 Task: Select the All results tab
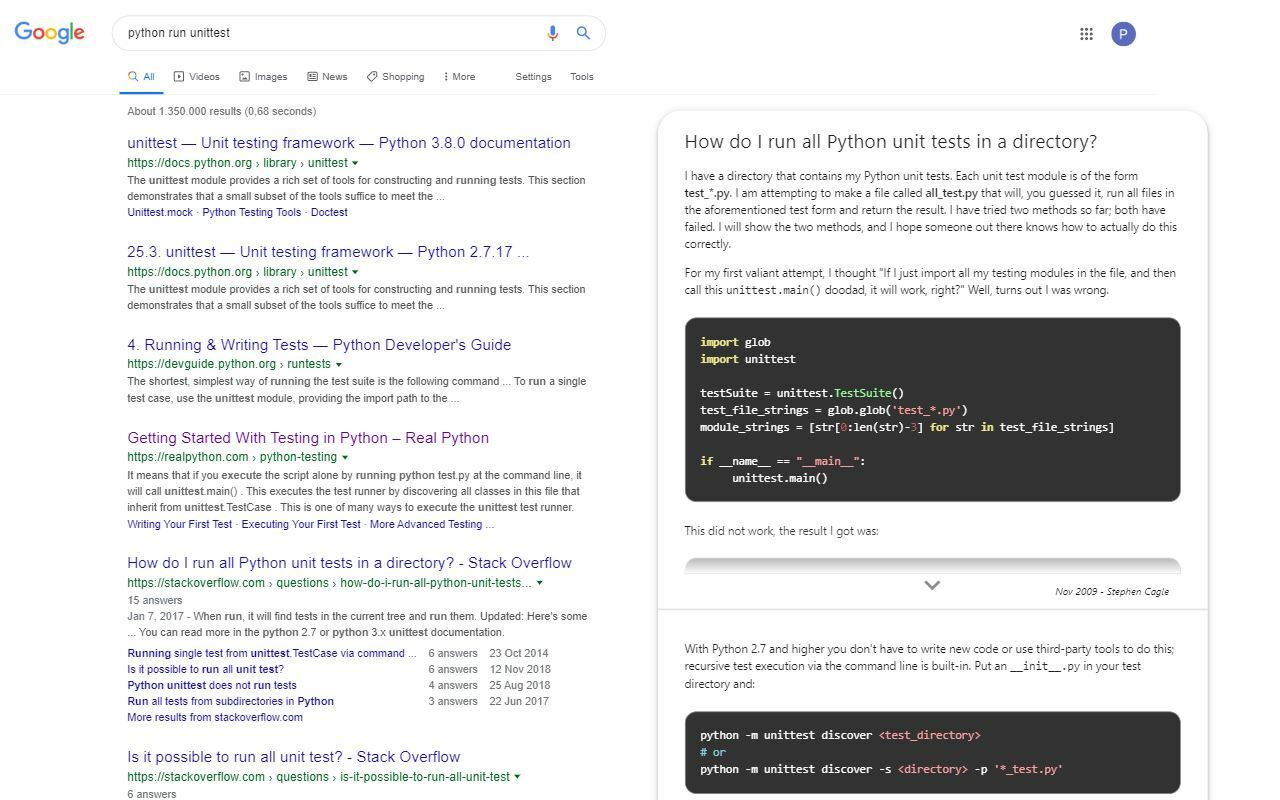141,77
